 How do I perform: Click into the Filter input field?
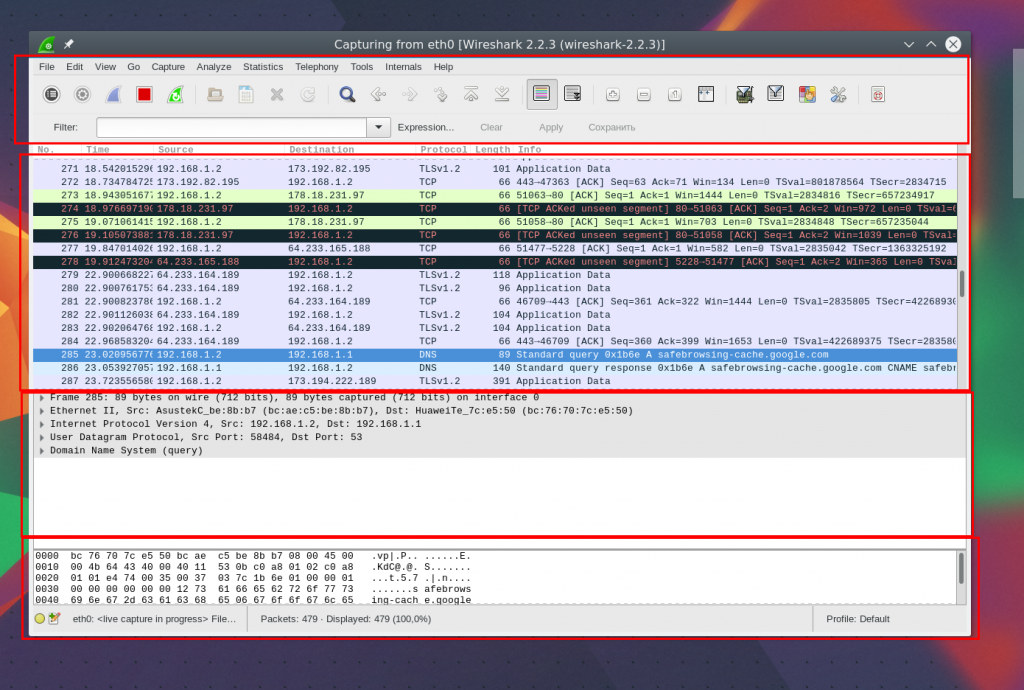coord(231,127)
